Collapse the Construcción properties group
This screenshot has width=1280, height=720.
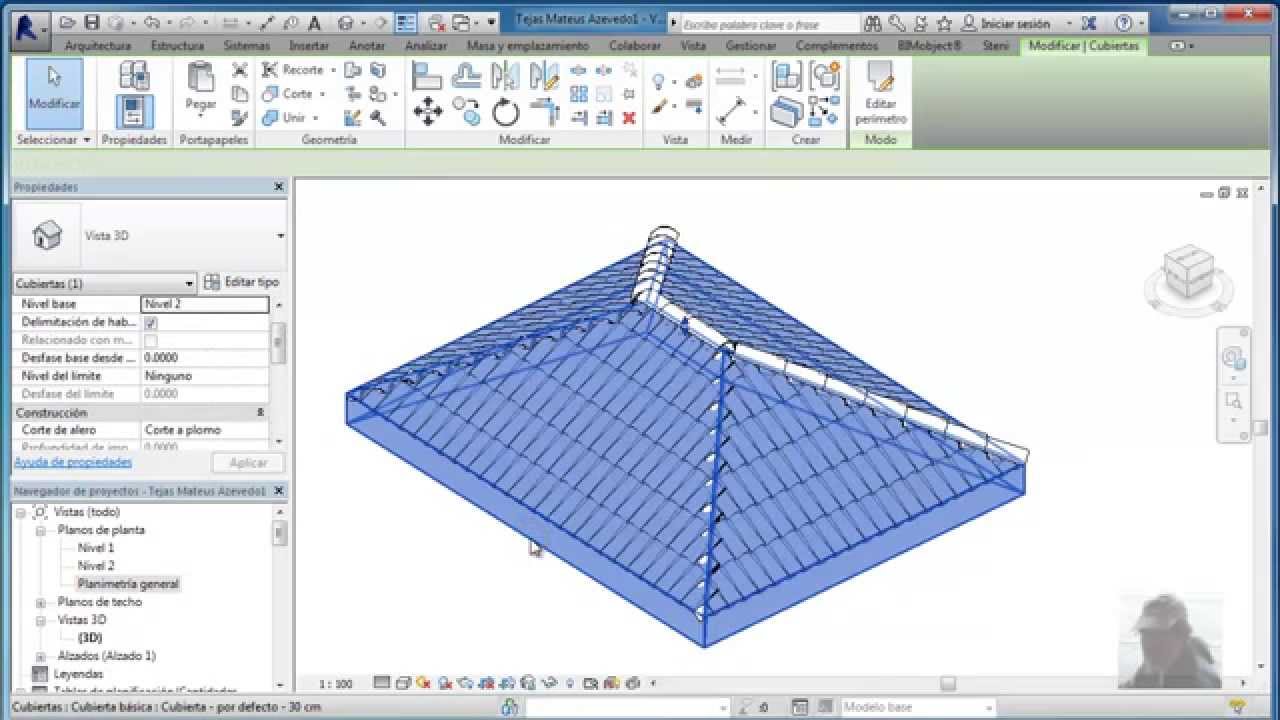click(261, 412)
